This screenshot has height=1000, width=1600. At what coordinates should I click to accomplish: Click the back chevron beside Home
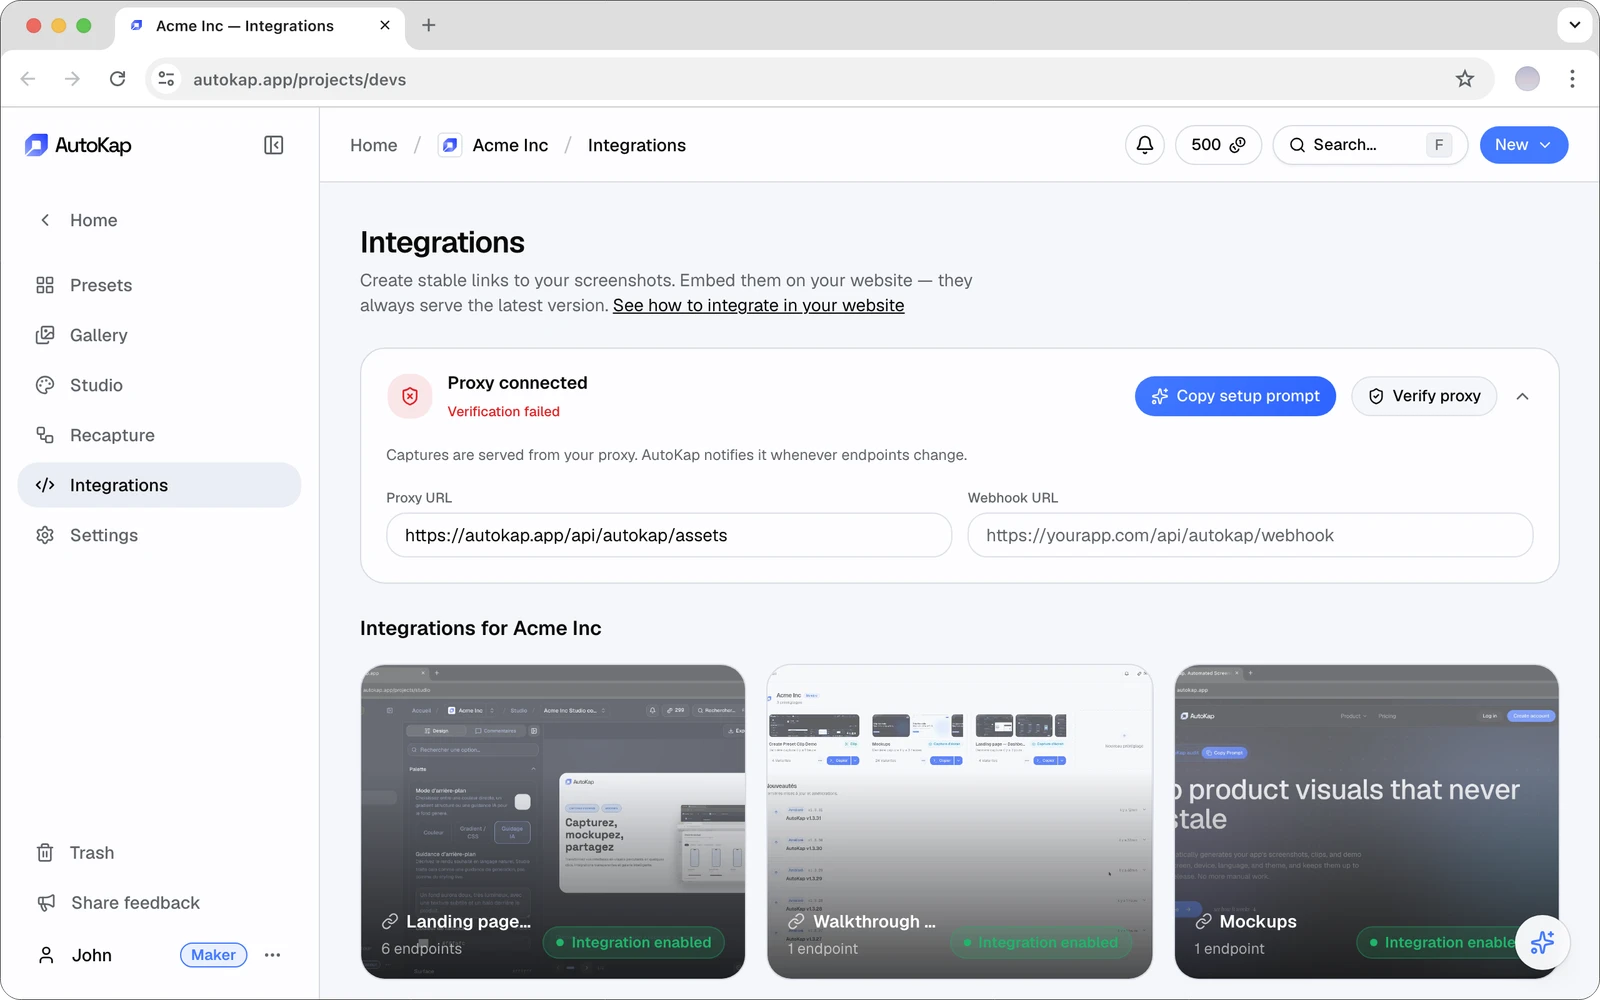click(45, 220)
